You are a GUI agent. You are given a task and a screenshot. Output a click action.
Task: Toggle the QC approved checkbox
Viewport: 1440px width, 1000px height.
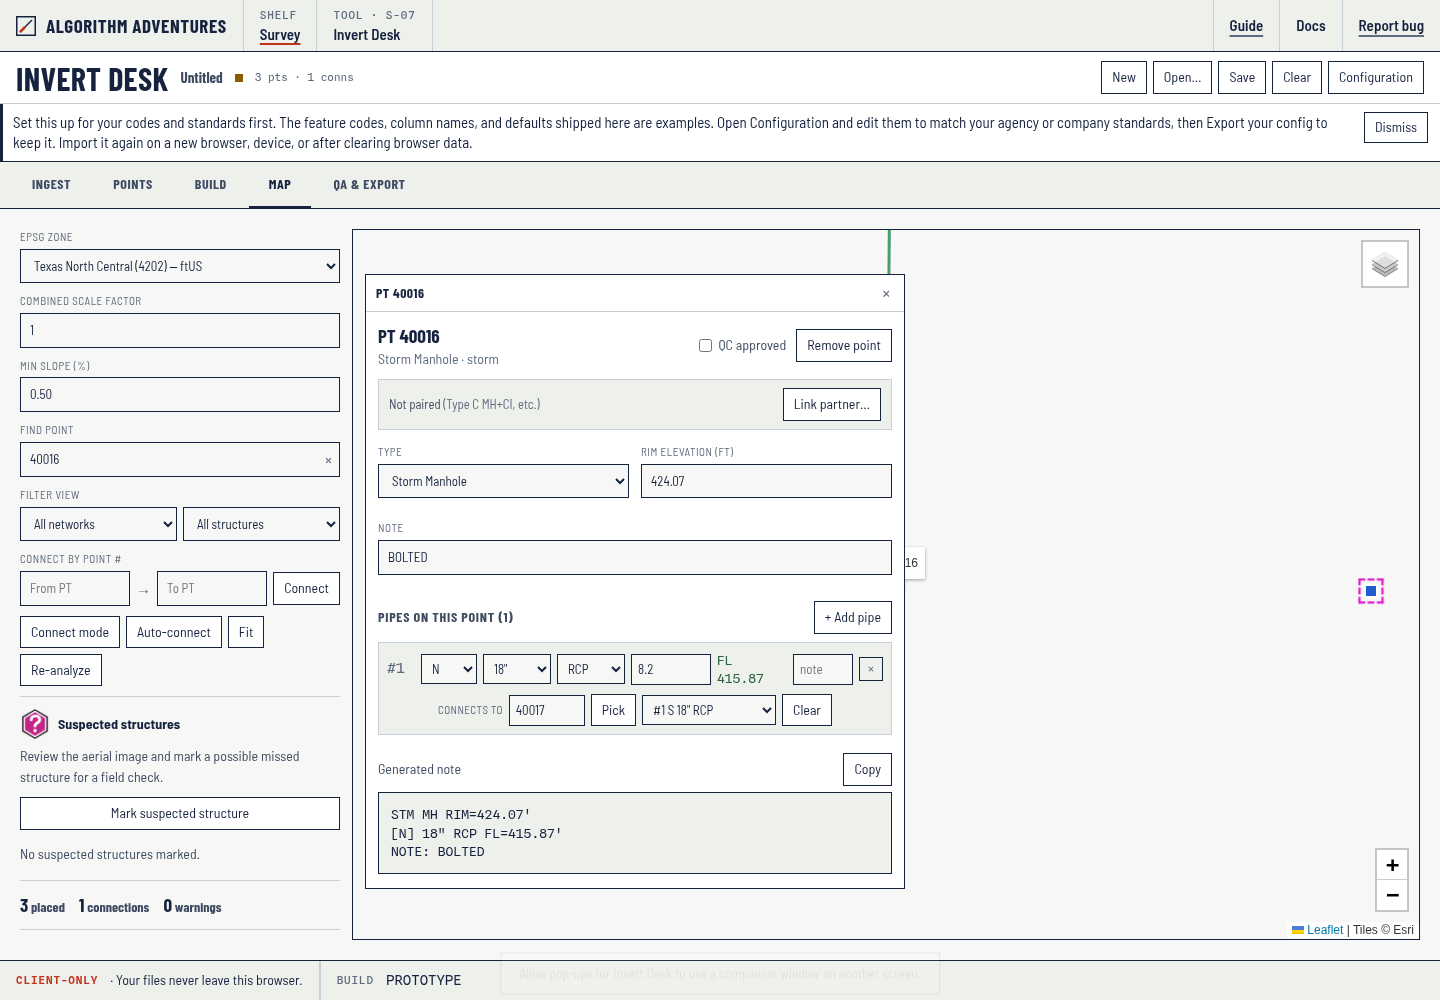point(705,346)
